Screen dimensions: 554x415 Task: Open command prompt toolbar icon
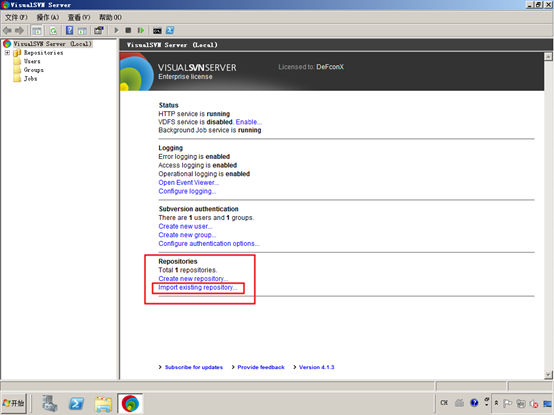157,31
